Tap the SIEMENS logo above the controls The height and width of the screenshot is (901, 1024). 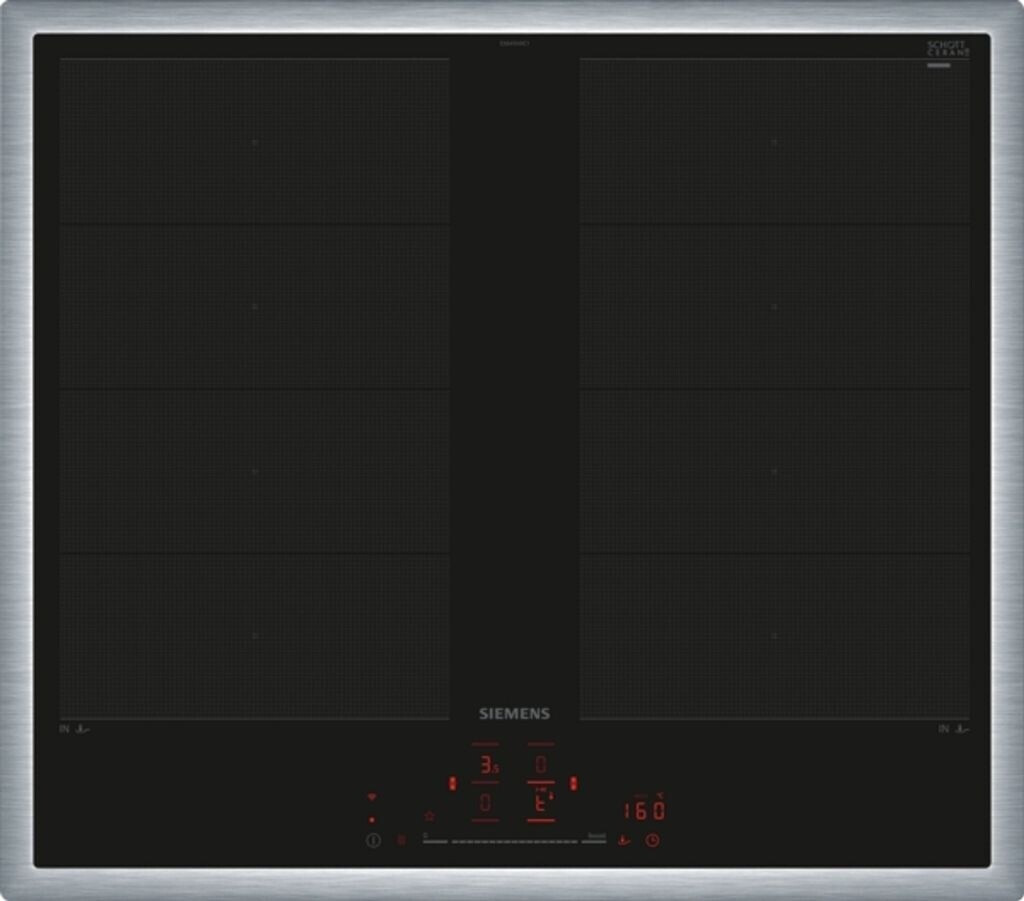point(512,713)
